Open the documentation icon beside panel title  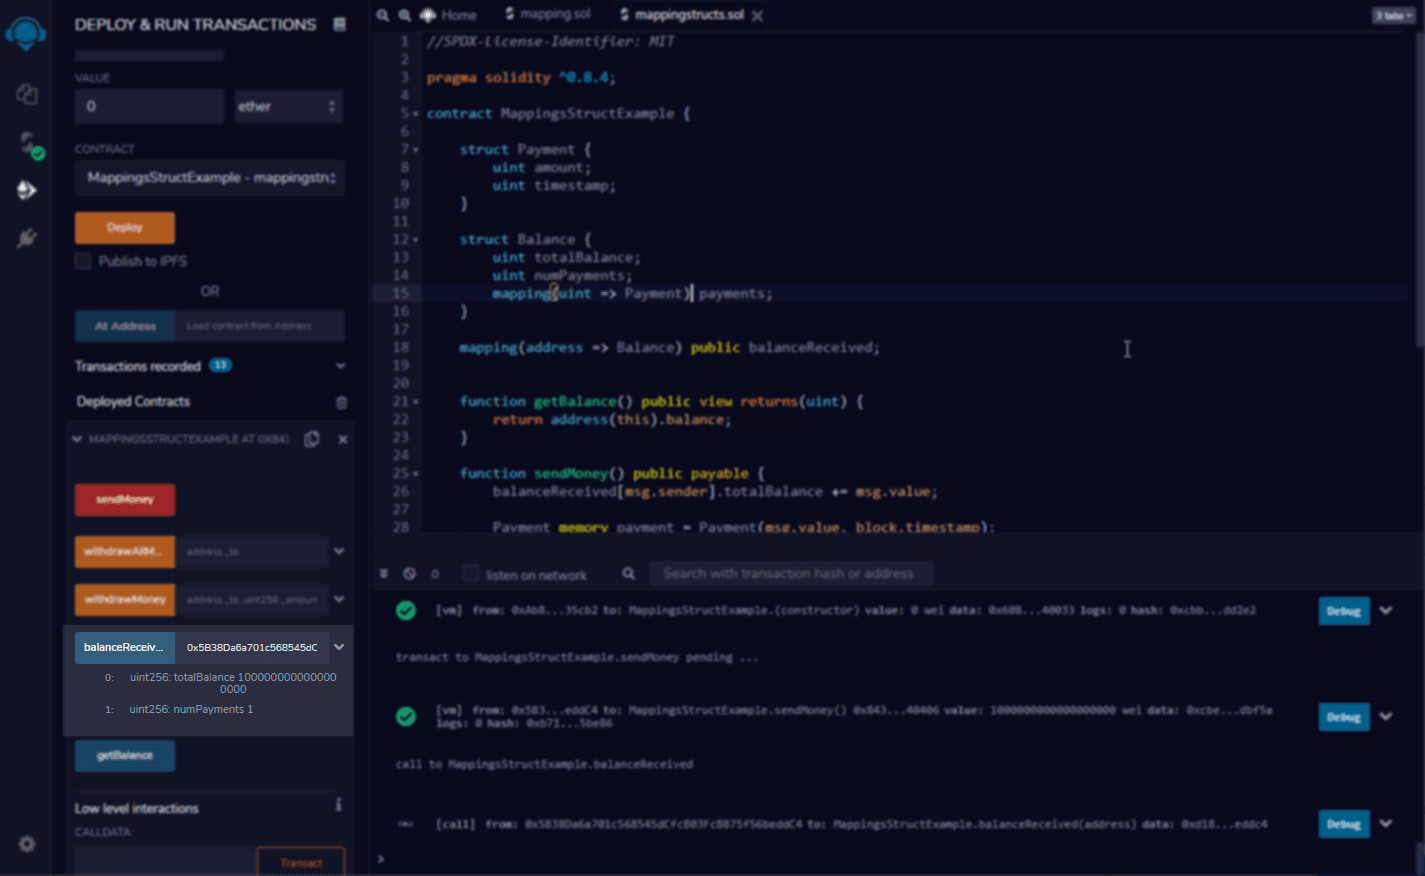[x=339, y=24]
